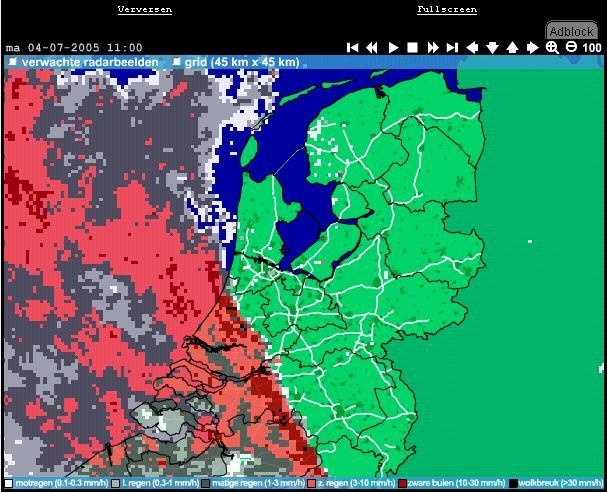Open the Fullscreen link
The image size is (607, 493).
447,9
